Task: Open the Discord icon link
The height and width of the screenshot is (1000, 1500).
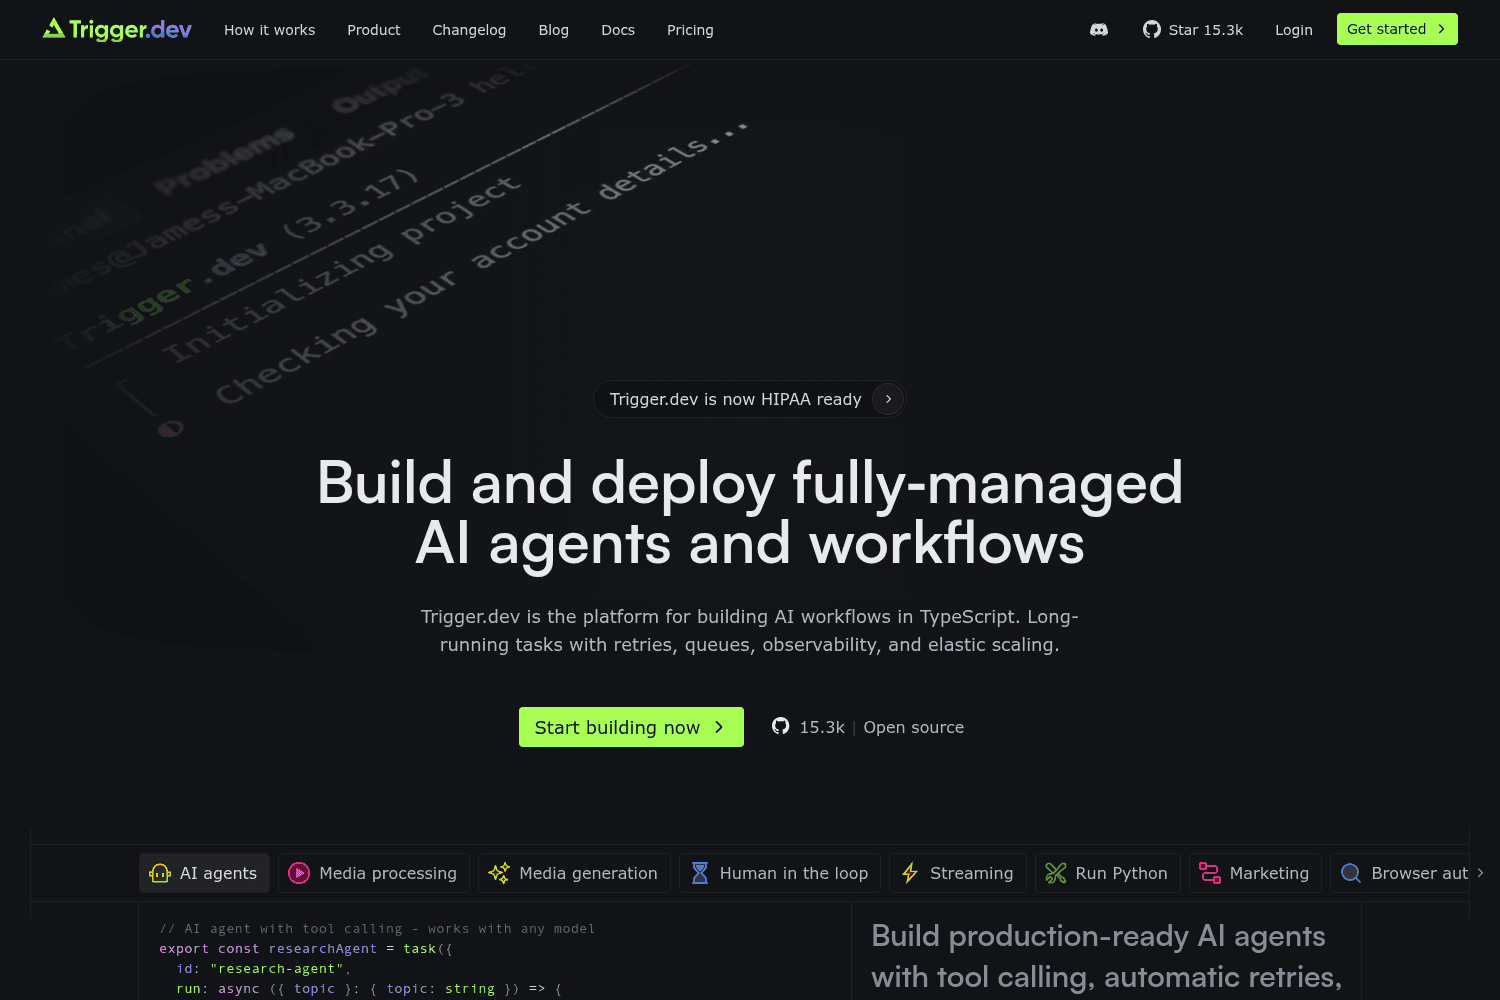Action: click(1099, 30)
